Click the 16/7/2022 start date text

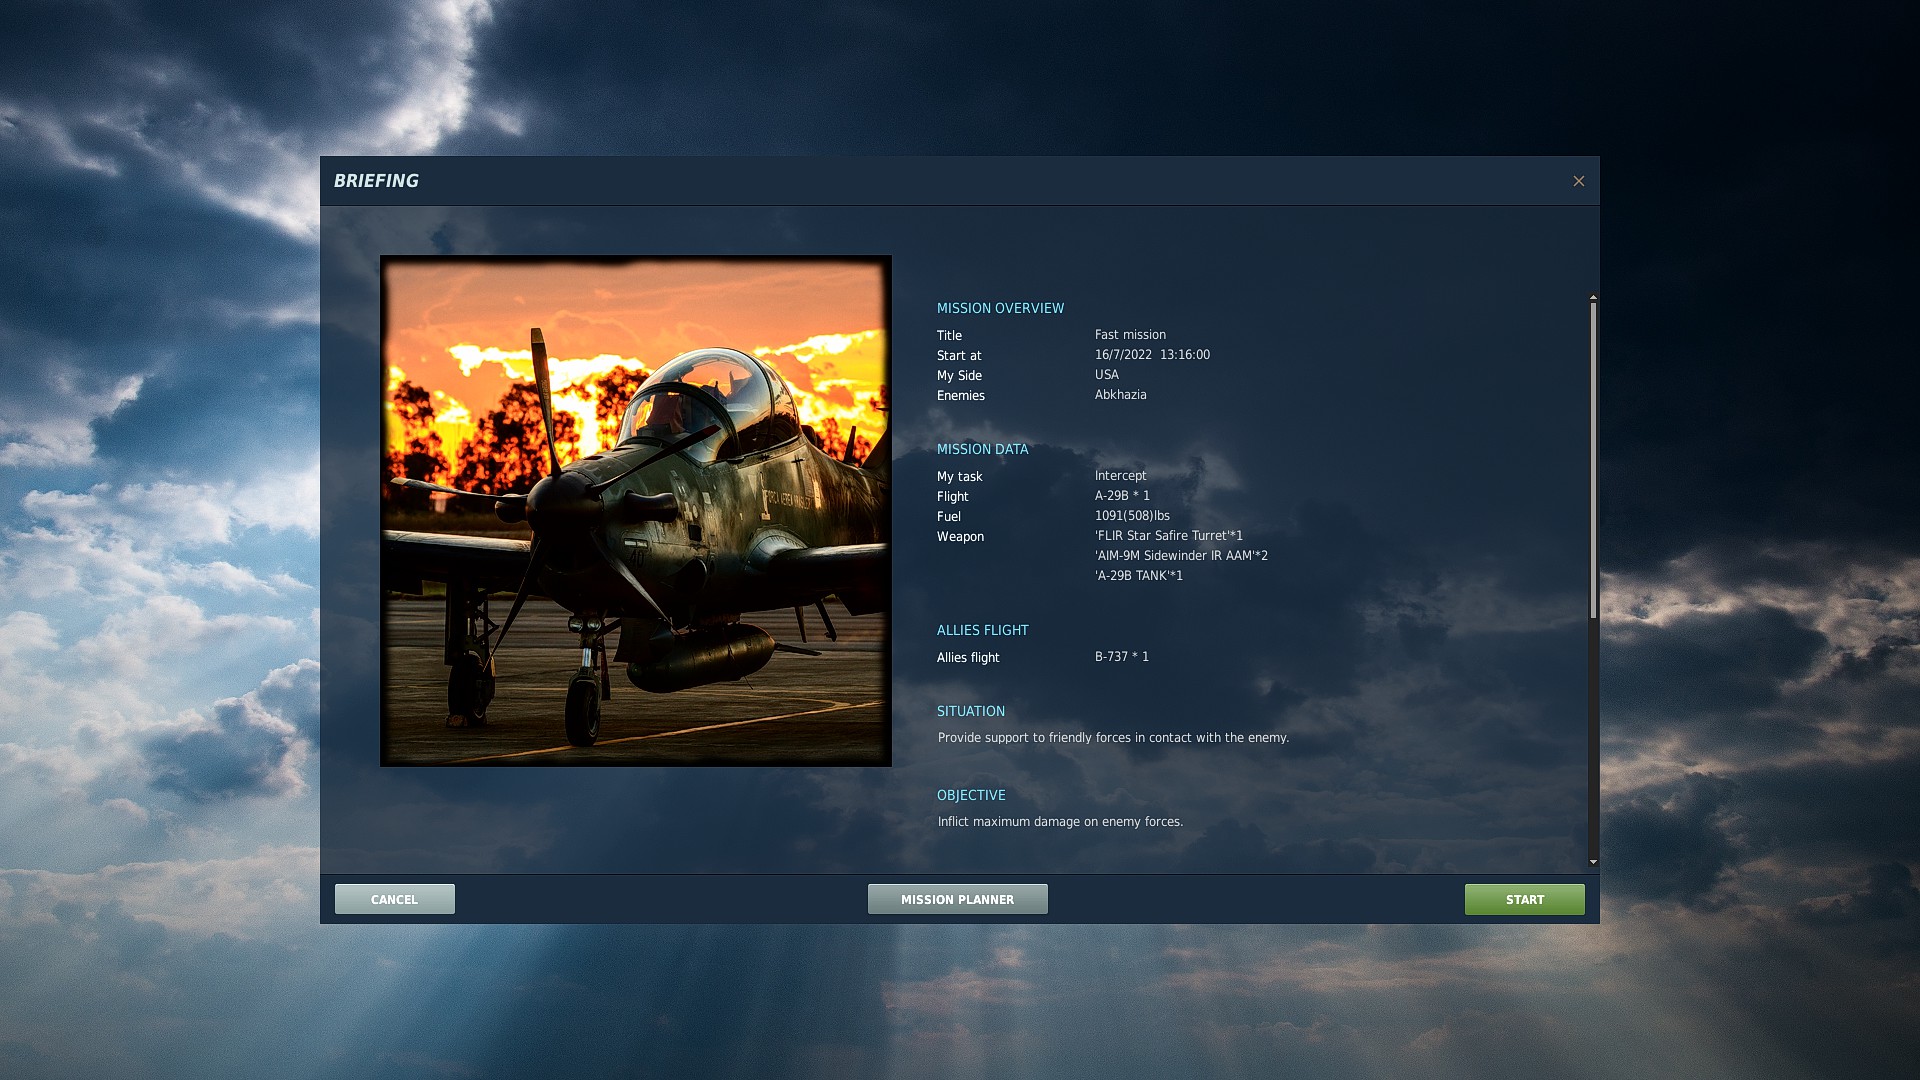point(1123,355)
